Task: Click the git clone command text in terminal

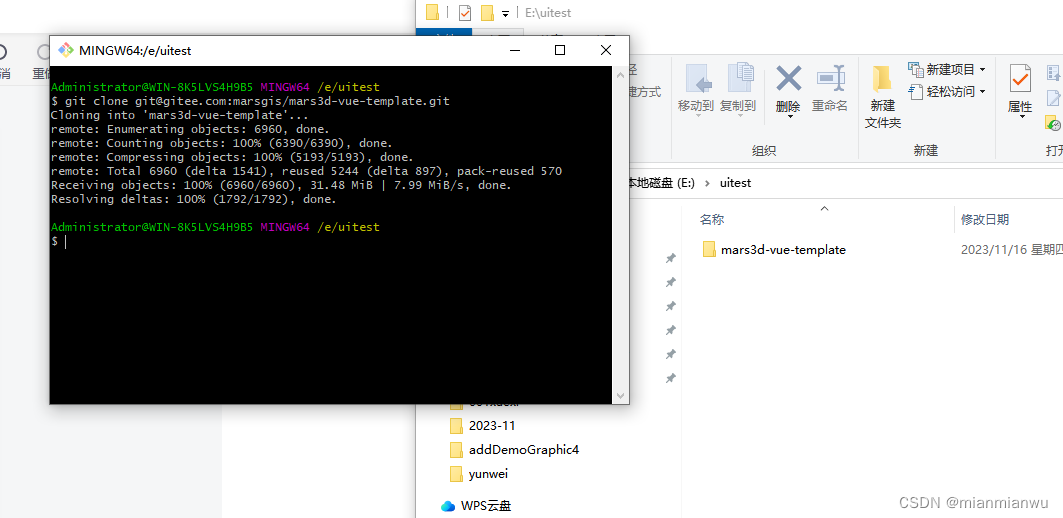Action: point(257,101)
